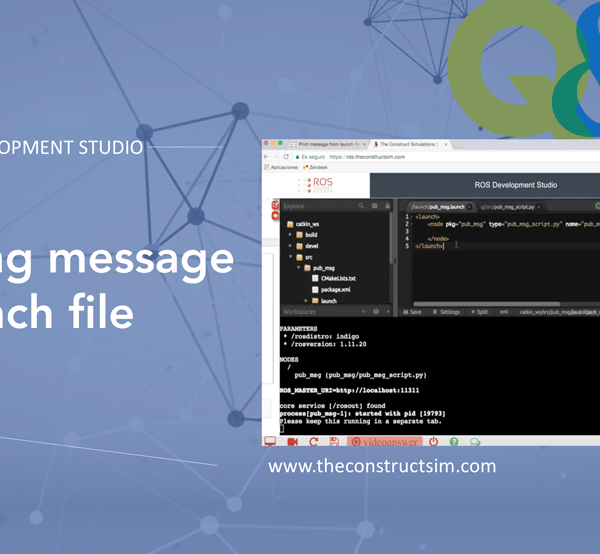This screenshot has height=554, width=600.
Task: Open Settings in the editor status bar
Action: click(x=446, y=312)
